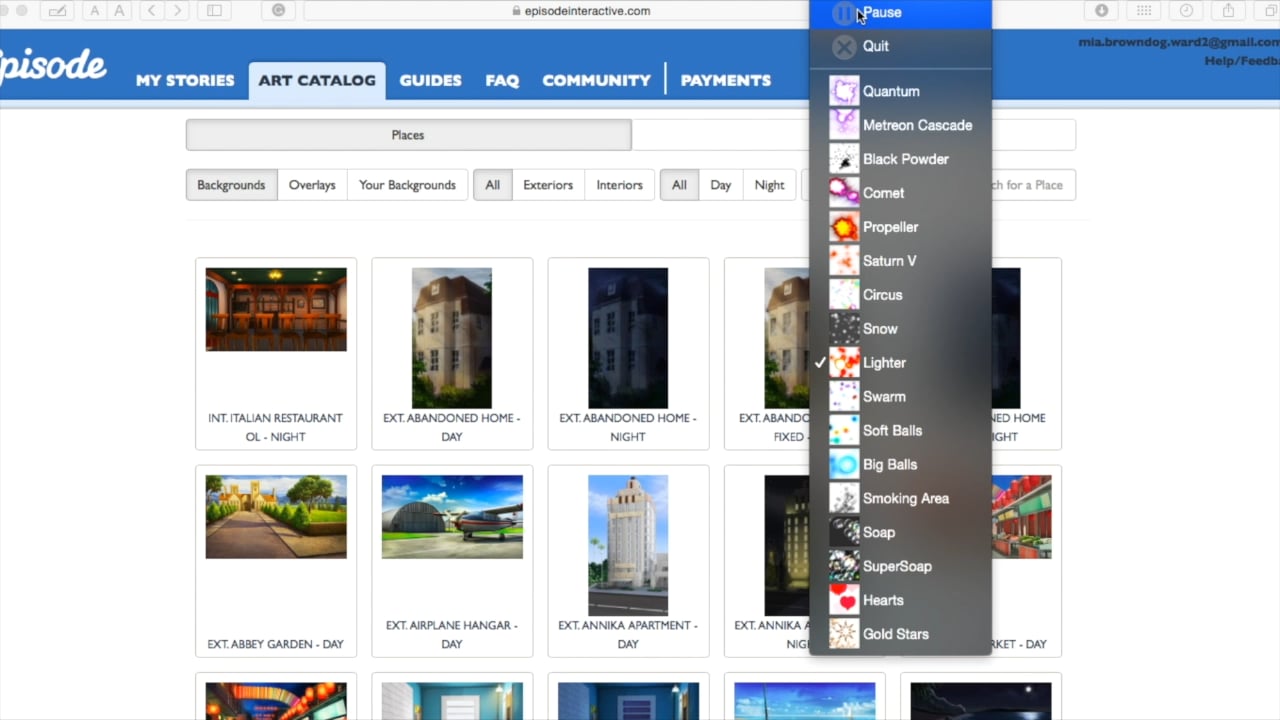This screenshot has width=1280, height=720.
Task: Click Safari back navigation arrow
Action: tap(152, 11)
